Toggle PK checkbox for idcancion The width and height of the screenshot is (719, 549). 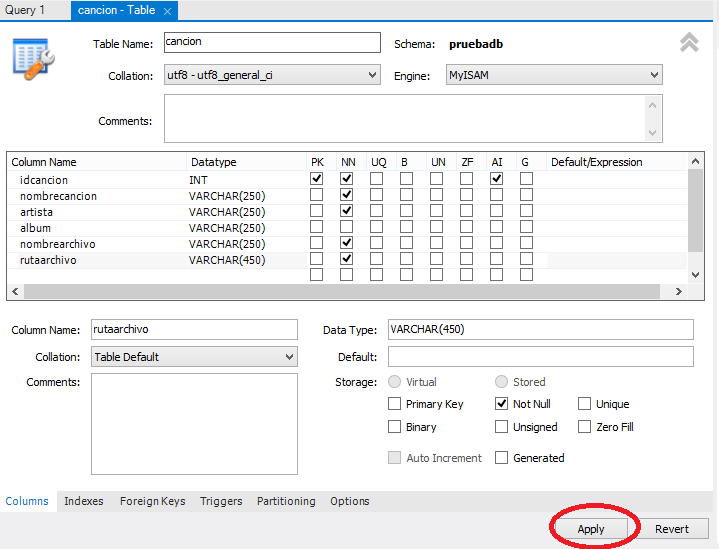(x=316, y=178)
